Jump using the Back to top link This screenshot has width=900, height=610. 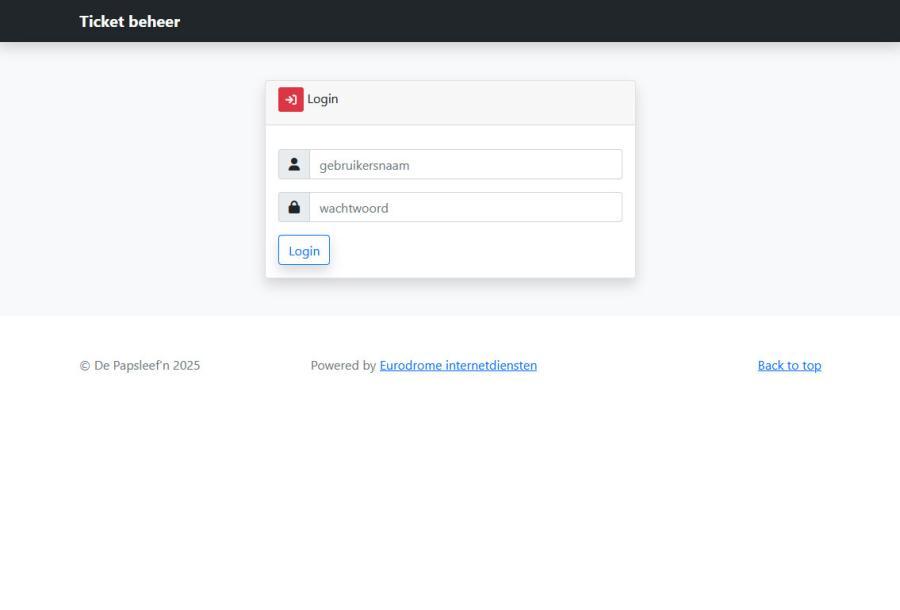[x=789, y=366]
